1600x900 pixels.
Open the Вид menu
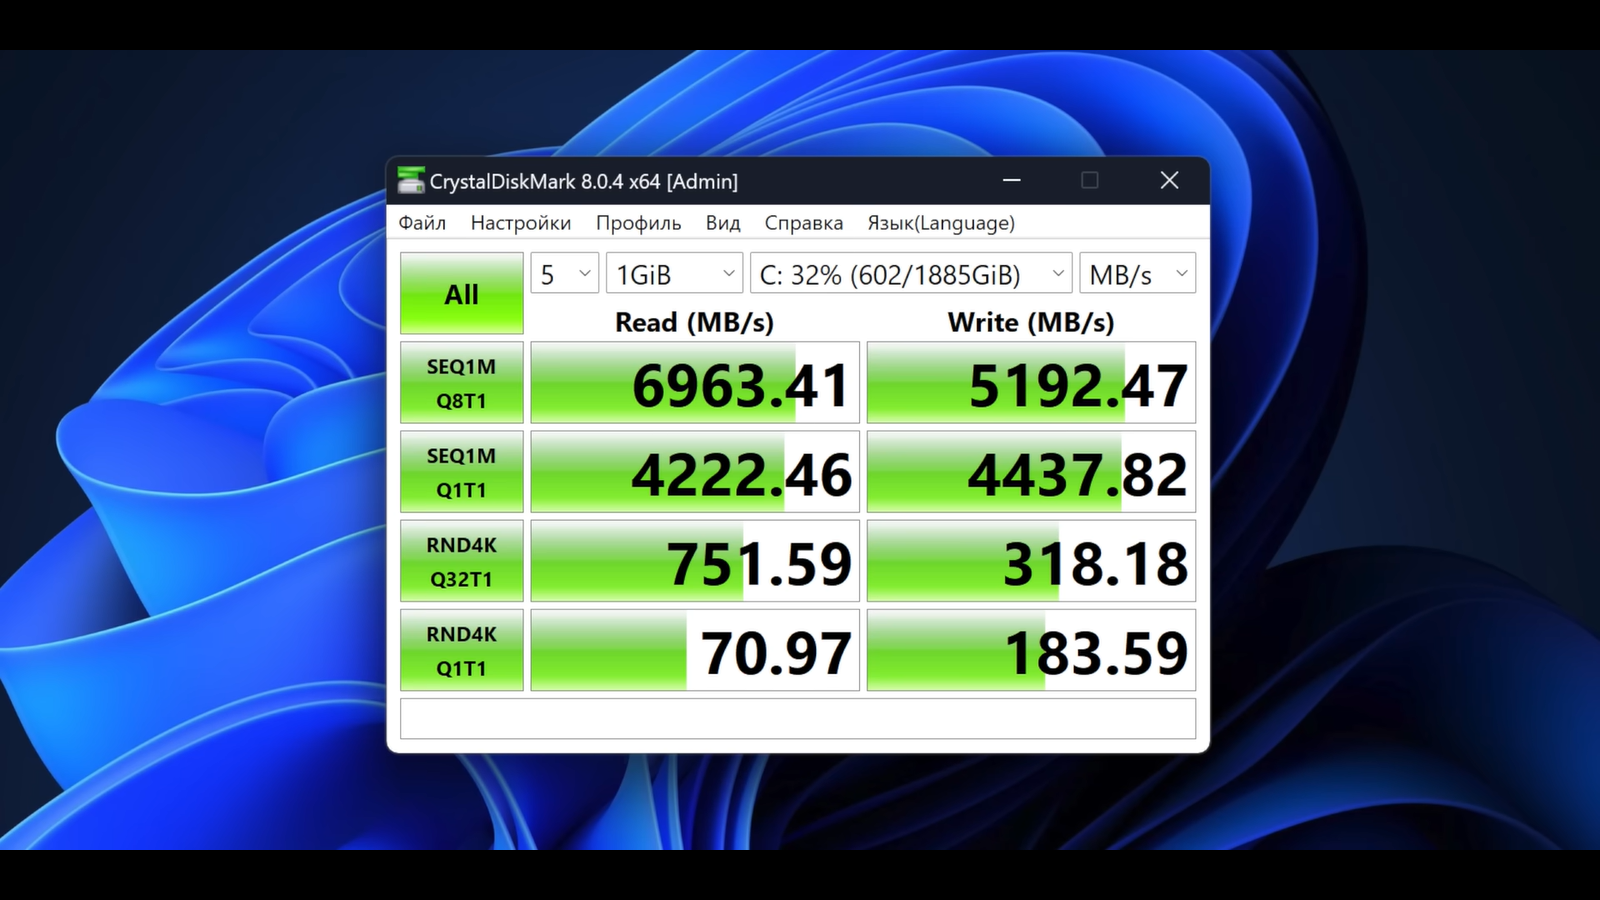[x=722, y=223]
